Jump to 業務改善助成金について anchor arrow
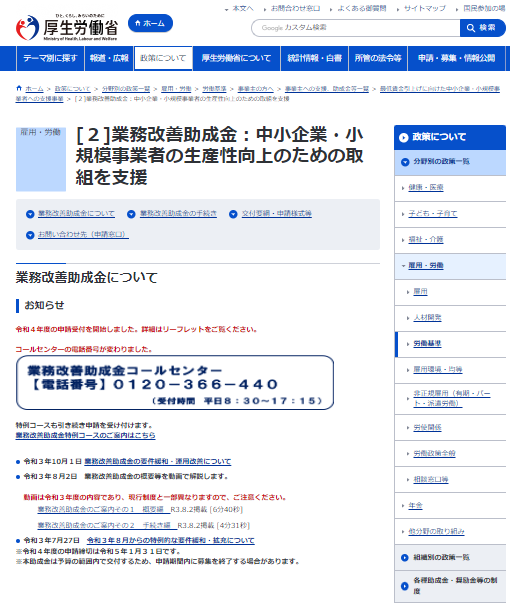The width and height of the screenshot is (510, 603). (x=30, y=214)
